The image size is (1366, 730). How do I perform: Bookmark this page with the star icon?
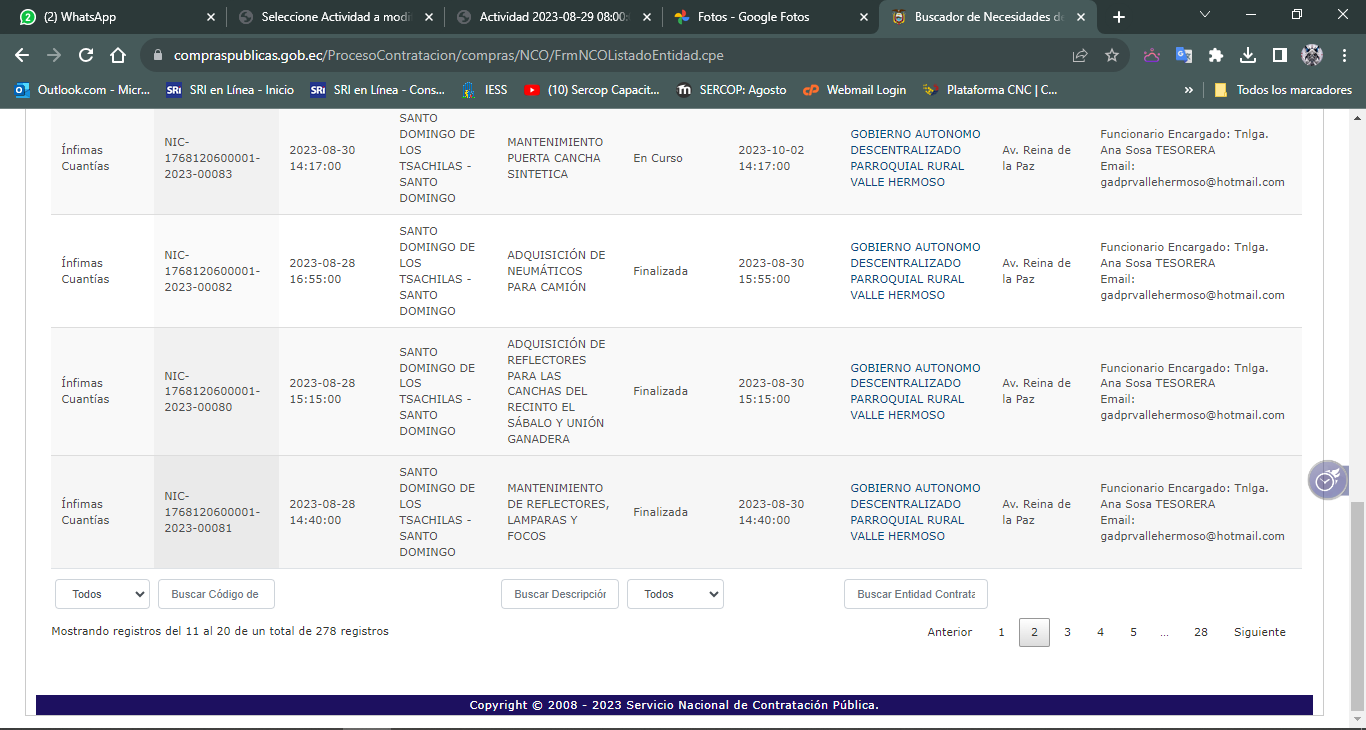tap(1111, 55)
